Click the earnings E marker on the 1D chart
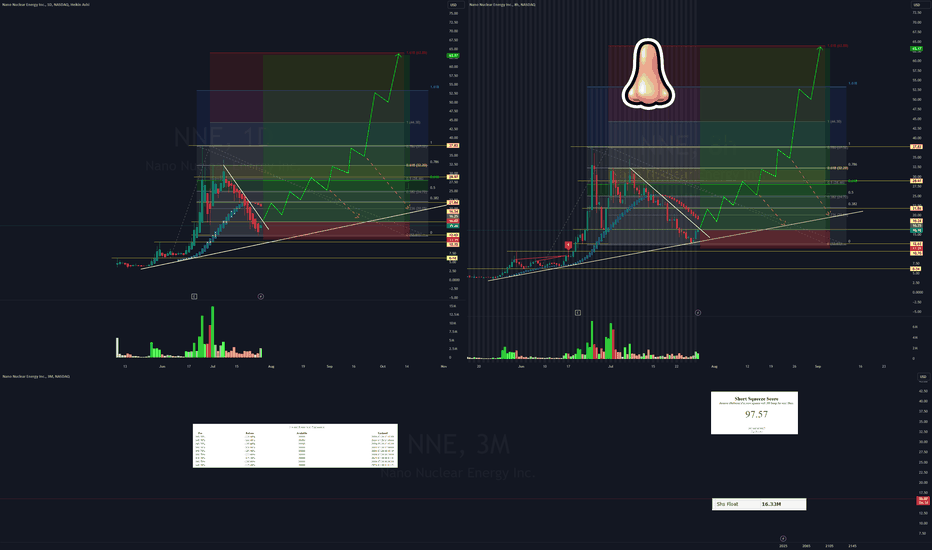This screenshot has height=550, width=932. pos(194,296)
